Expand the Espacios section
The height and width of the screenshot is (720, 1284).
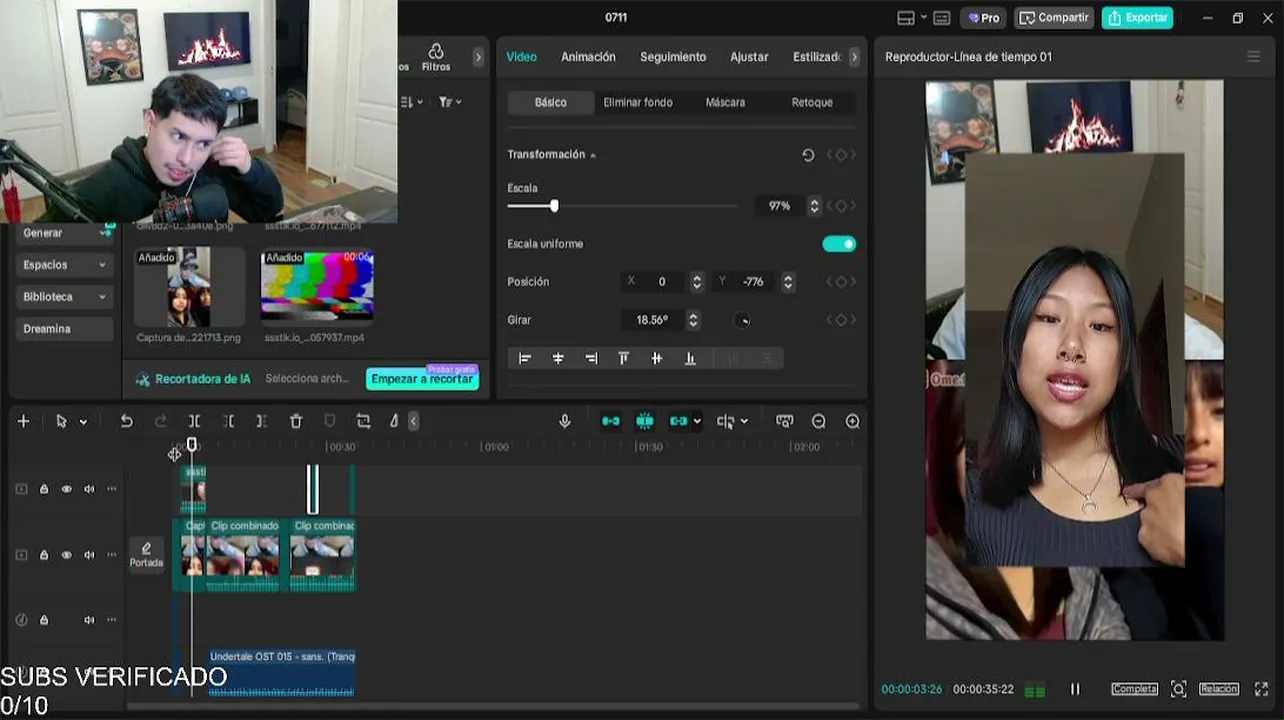pos(64,265)
